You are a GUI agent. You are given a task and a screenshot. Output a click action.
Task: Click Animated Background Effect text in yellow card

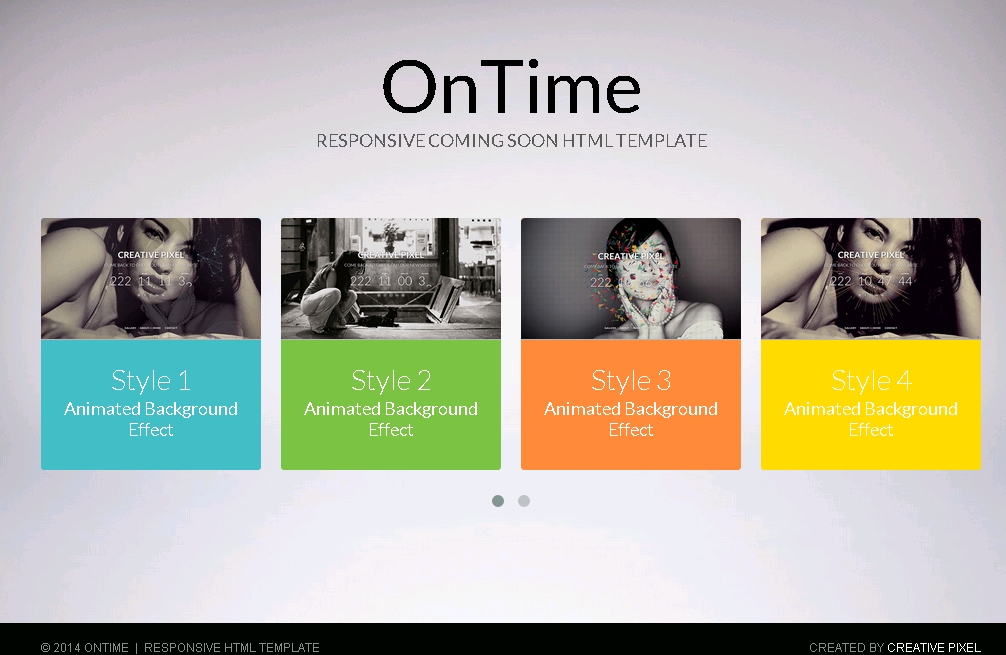pos(871,419)
